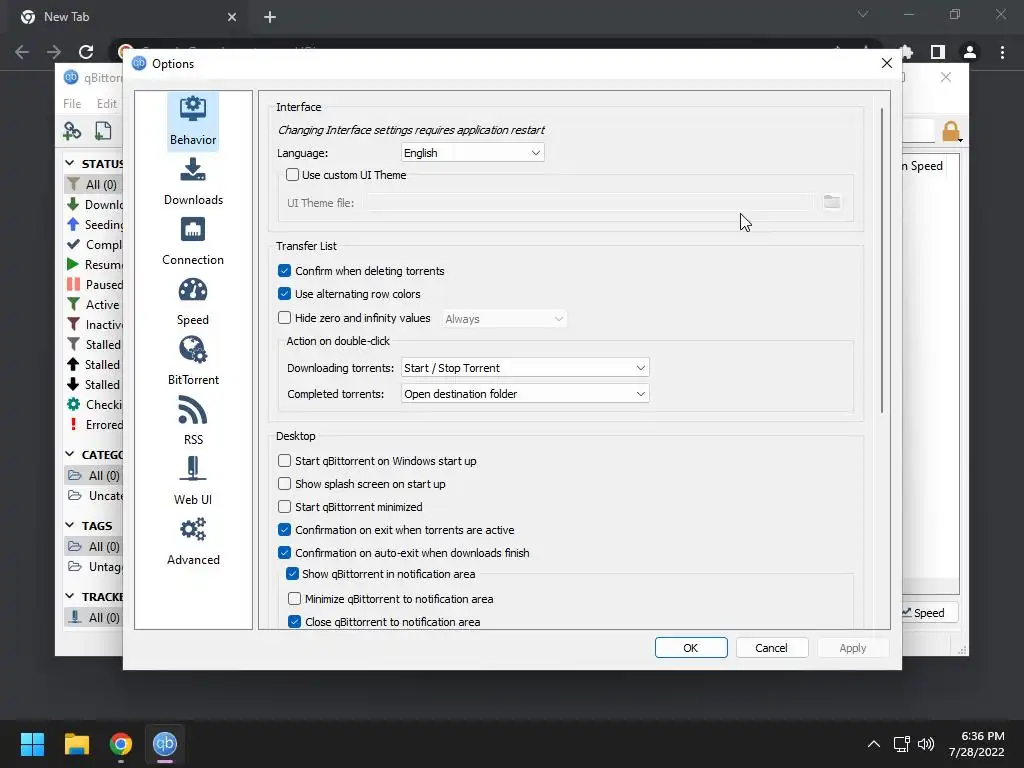The width and height of the screenshot is (1024, 768).
Task: Open the Language dropdown
Action: click(472, 153)
